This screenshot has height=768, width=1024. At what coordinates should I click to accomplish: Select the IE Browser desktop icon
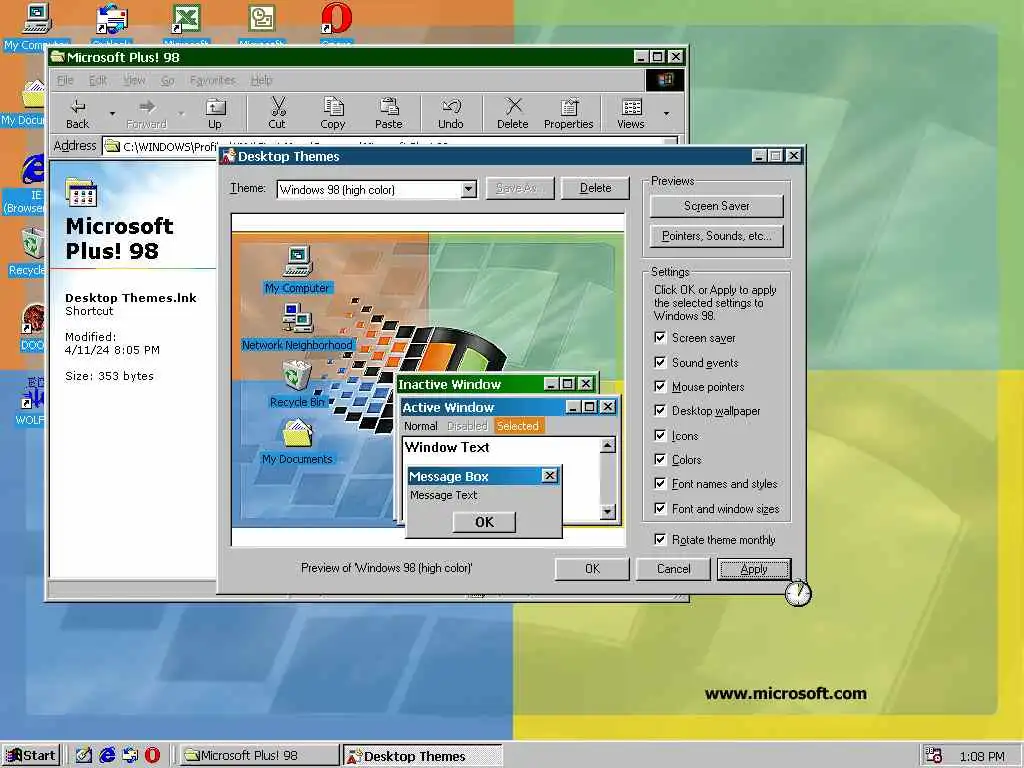pos(31,171)
